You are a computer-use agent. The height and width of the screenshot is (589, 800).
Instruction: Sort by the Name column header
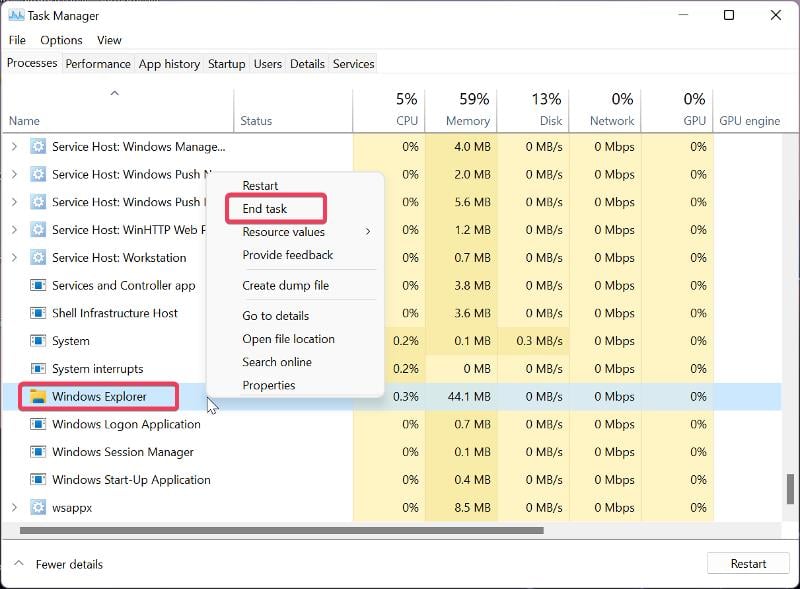click(x=118, y=109)
